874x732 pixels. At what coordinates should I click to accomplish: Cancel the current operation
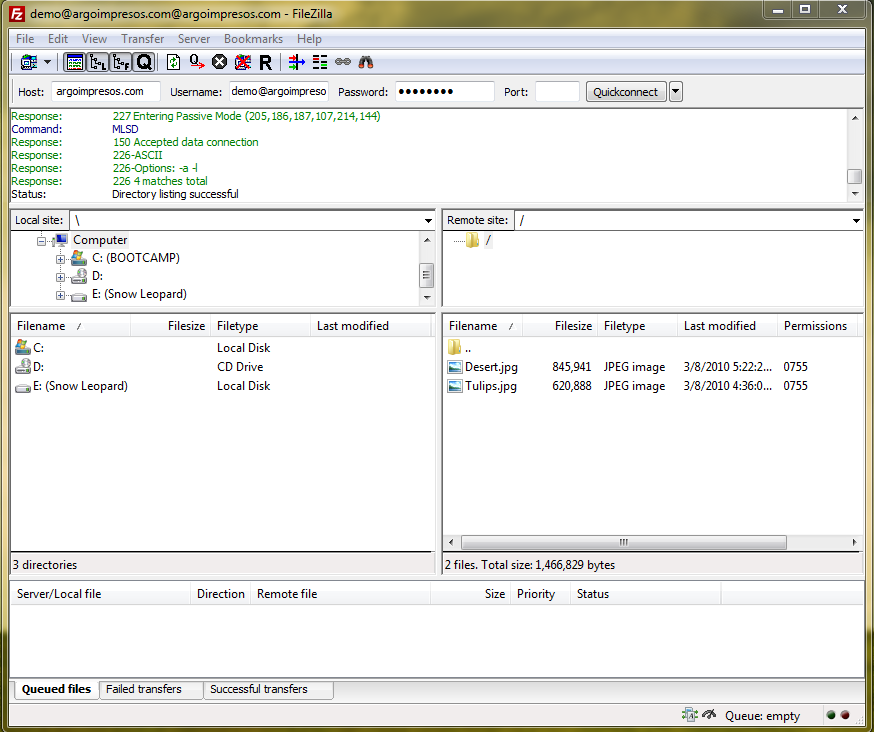click(220, 62)
